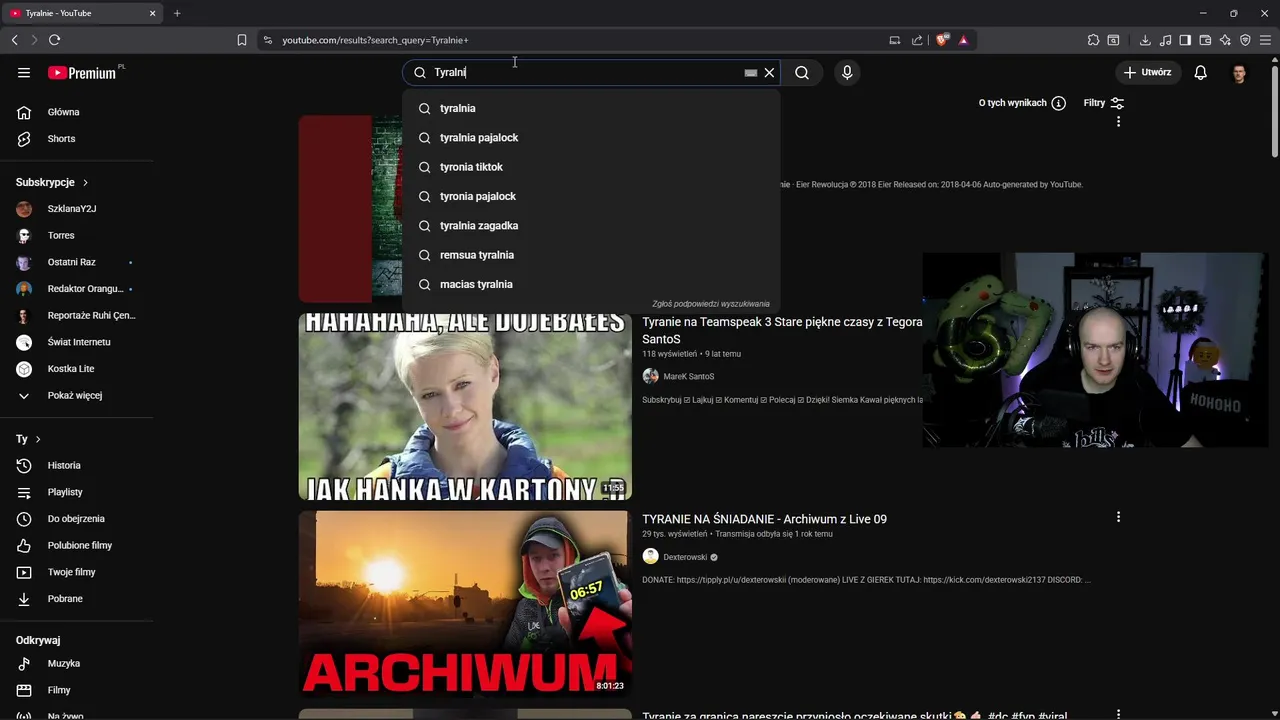Open TYRANIE NA ŚNIADANIE video title
Screen dimensions: 1280x720
(x=764, y=519)
